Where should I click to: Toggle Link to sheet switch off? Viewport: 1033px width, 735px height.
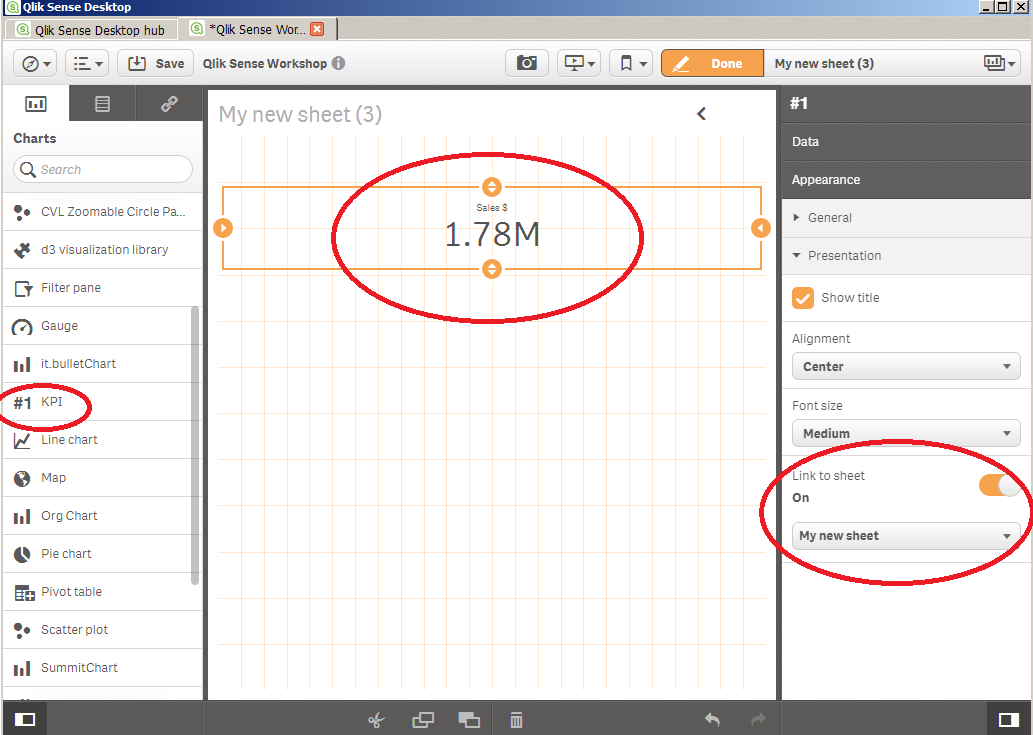pyautogui.click(x=999, y=486)
